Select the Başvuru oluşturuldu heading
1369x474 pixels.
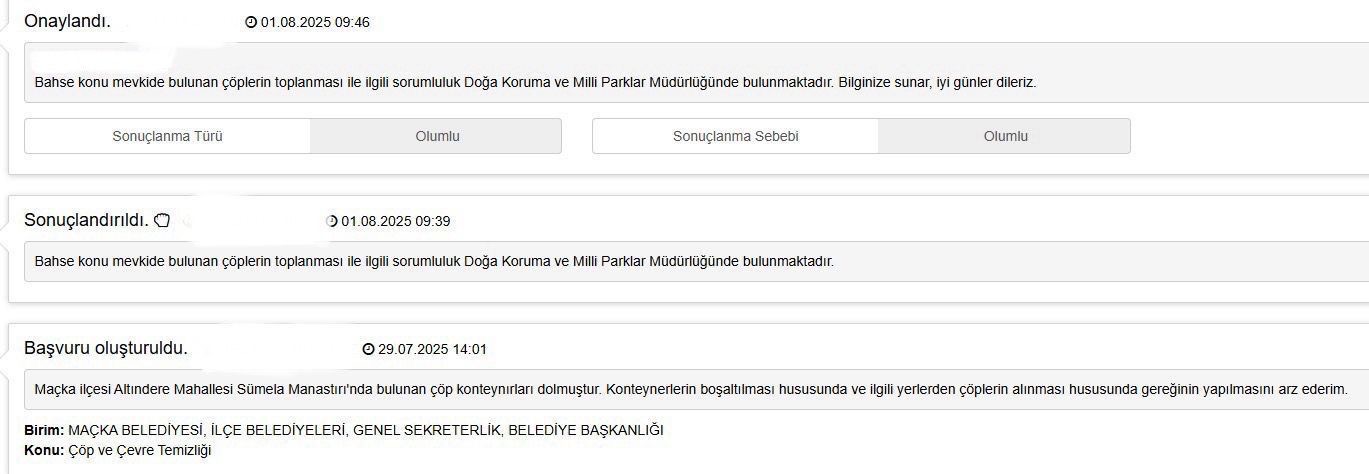[x=106, y=348]
